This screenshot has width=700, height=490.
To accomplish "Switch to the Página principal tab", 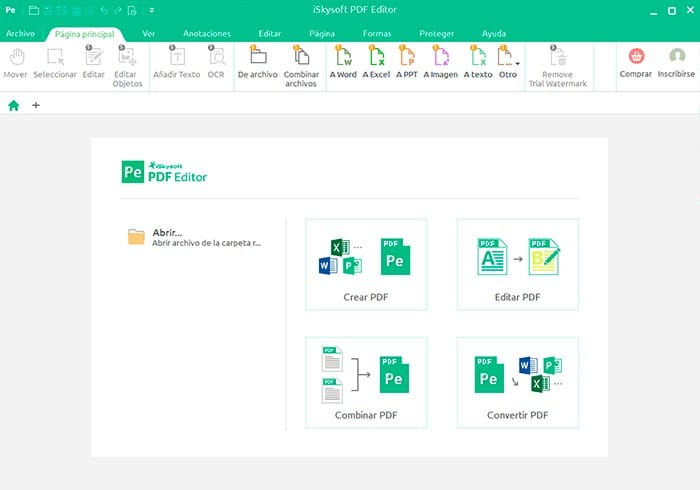I will pyautogui.click(x=84, y=34).
